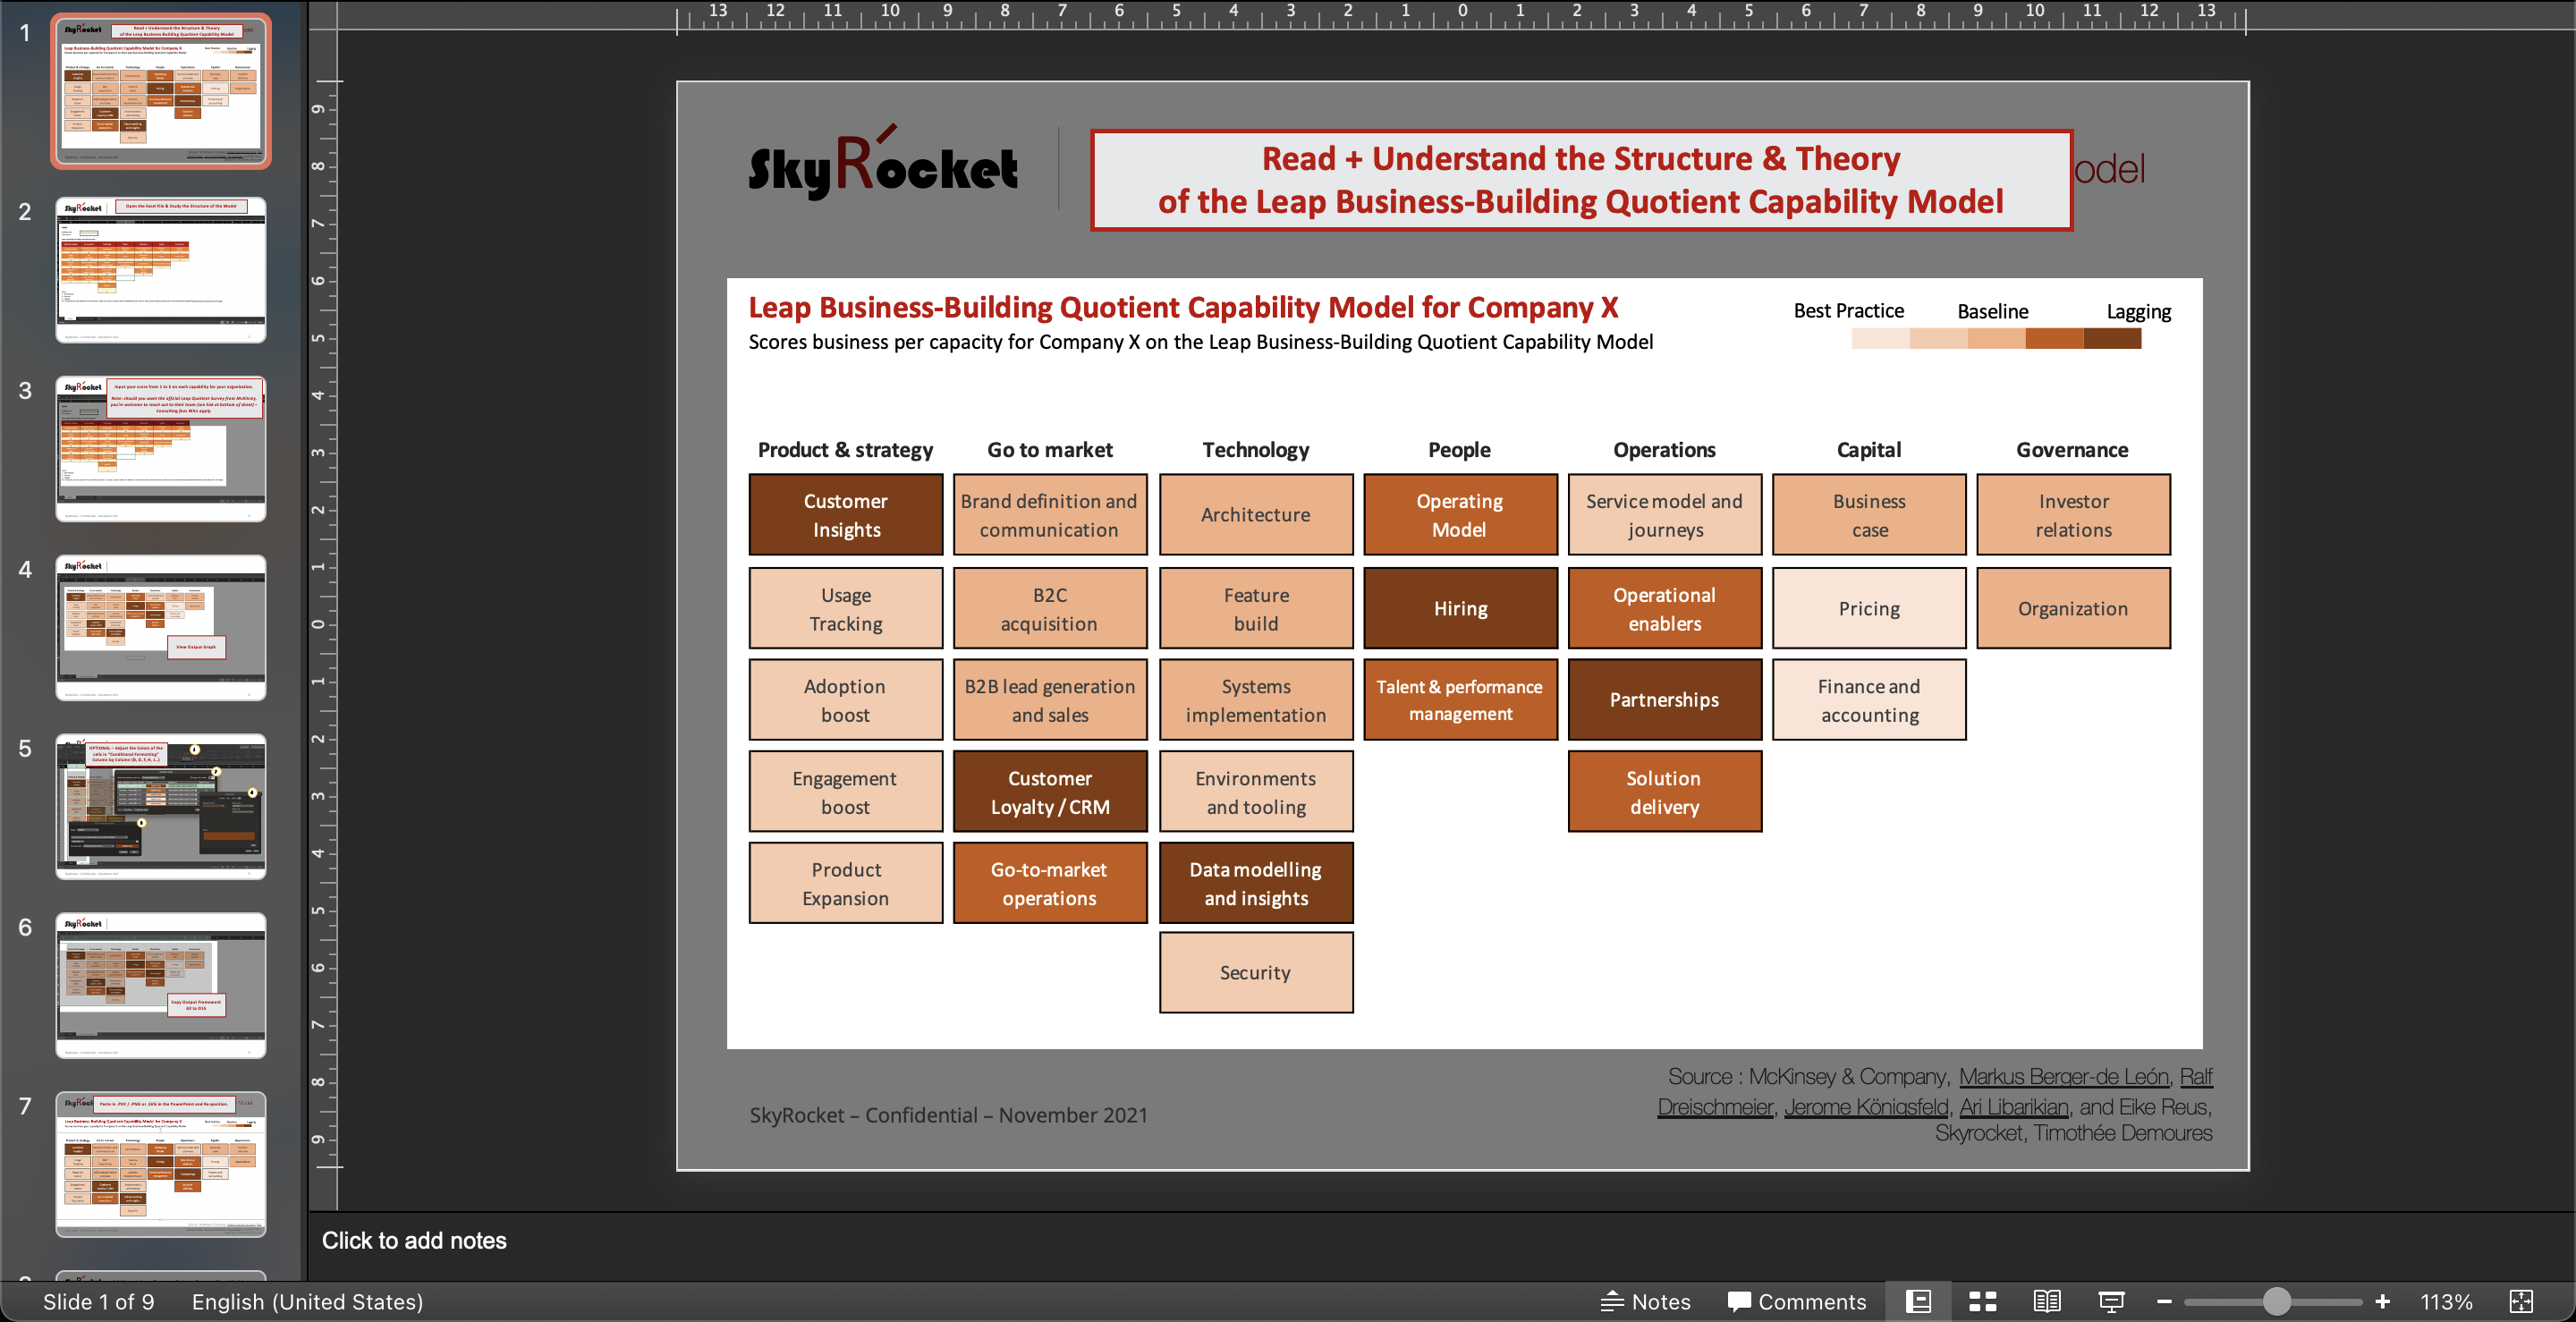2576x1322 pixels.
Task: Click 'Data modelling and insights' box
Action: click(1256, 883)
